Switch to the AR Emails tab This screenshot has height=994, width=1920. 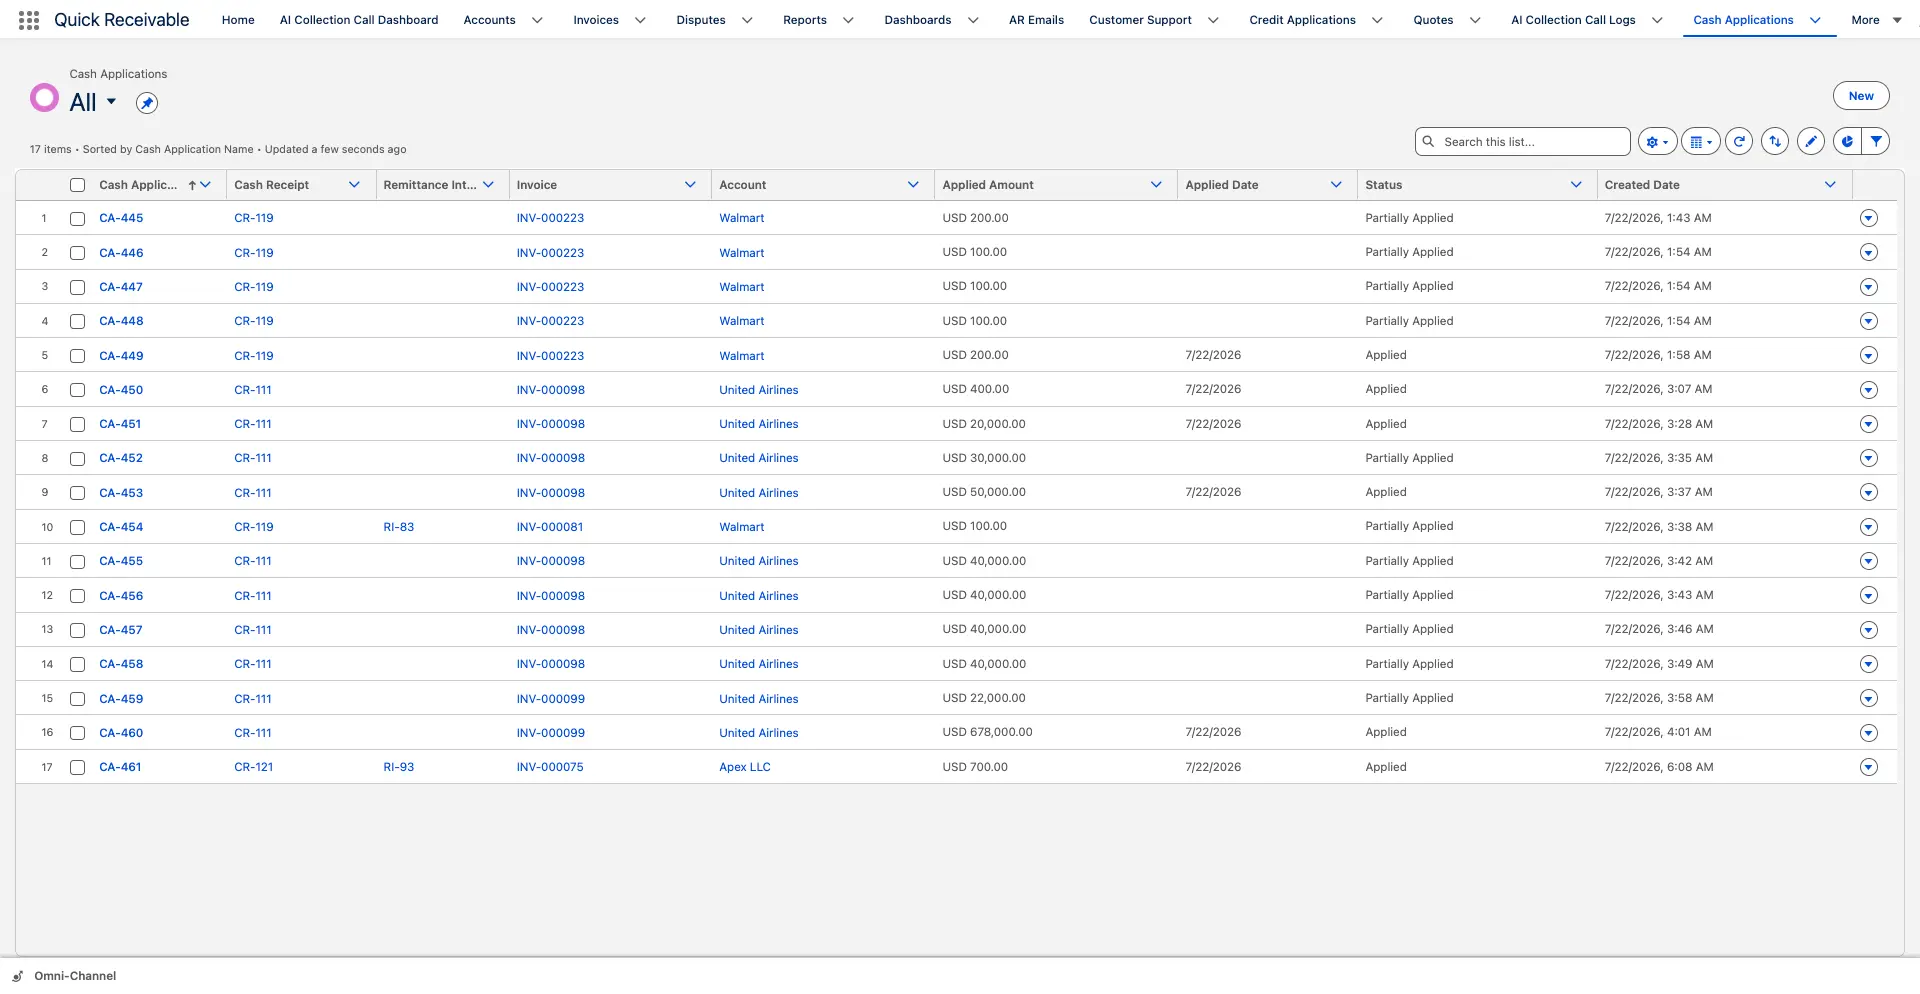[1036, 20]
